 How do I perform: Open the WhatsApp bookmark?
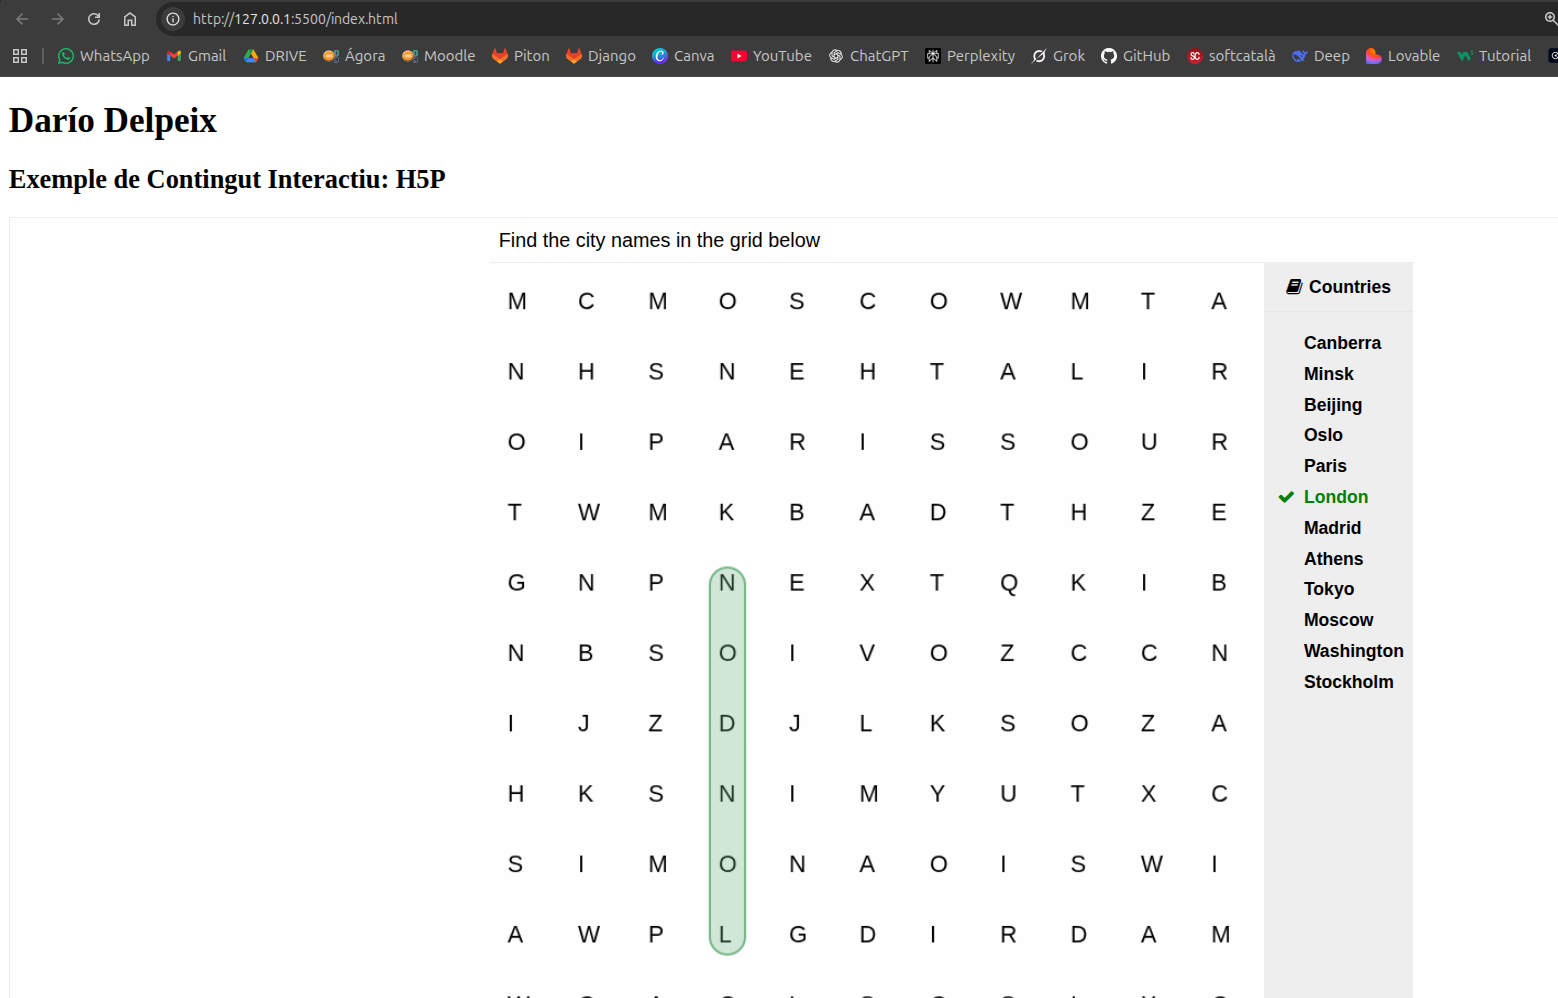click(x=103, y=56)
